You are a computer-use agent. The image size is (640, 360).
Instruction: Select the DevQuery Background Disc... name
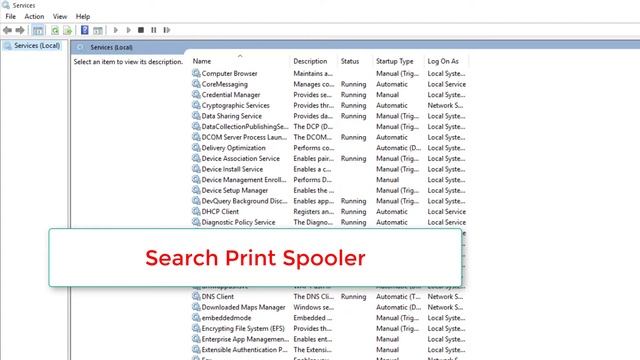click(x=244, y=201)
